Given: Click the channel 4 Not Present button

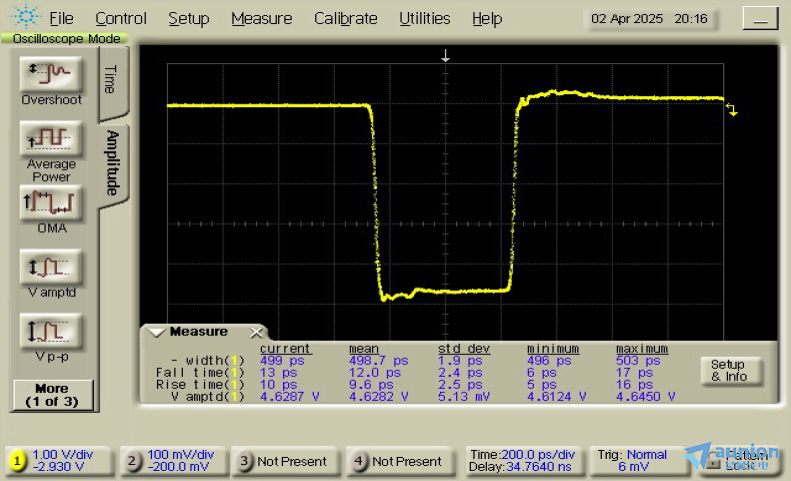Looking at the screenshot, I should 397,461.
